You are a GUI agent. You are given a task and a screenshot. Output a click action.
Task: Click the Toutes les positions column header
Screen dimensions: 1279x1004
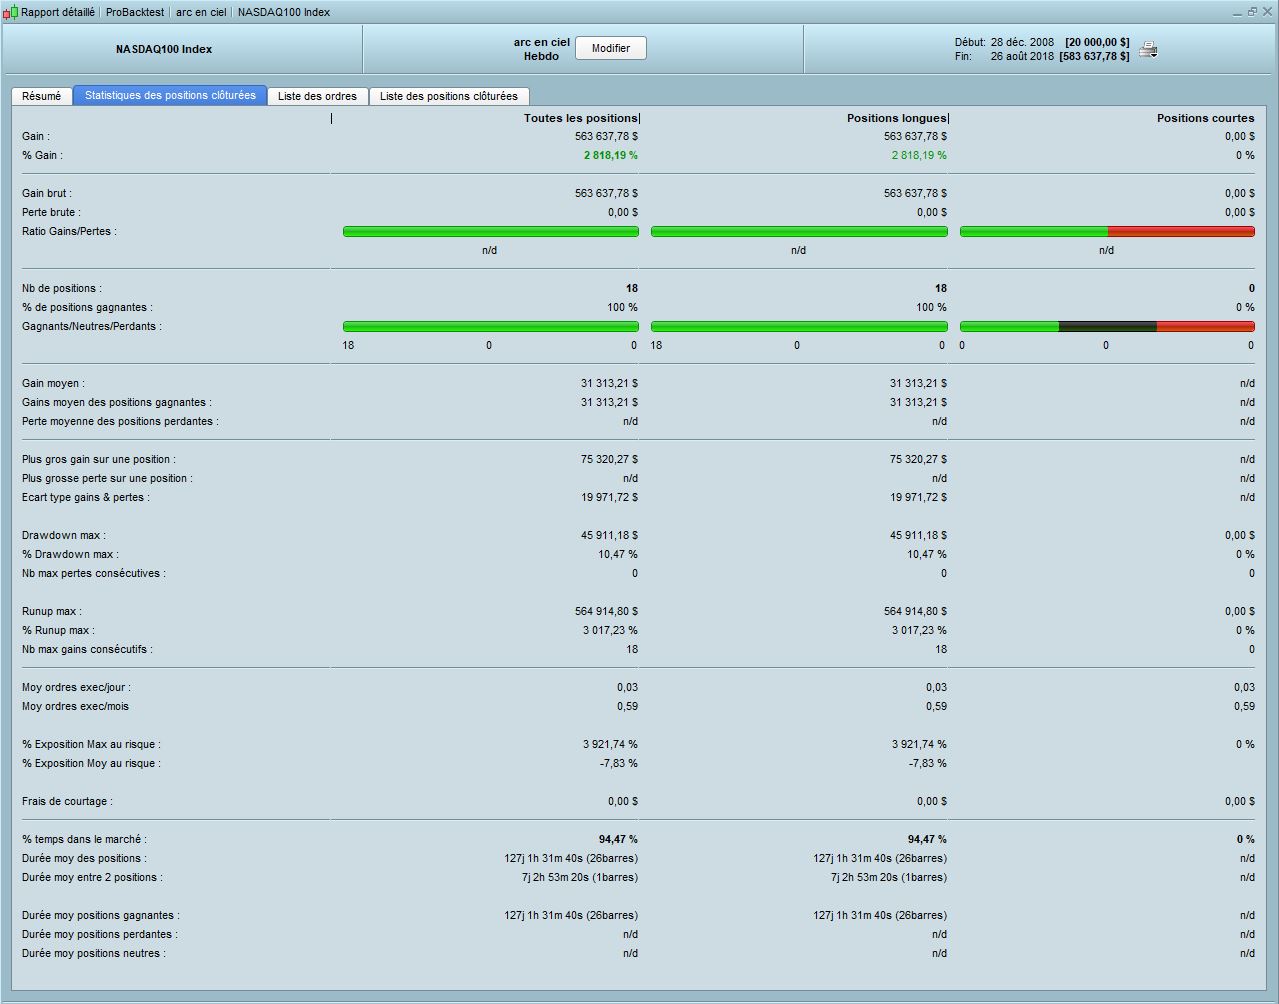[580, 118]
